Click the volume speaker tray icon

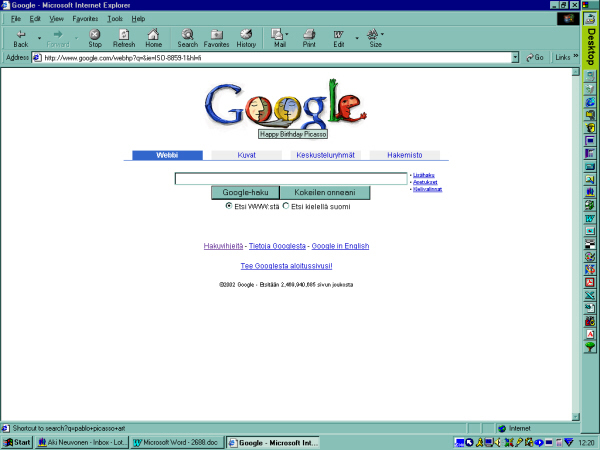[x=498, y=443]
